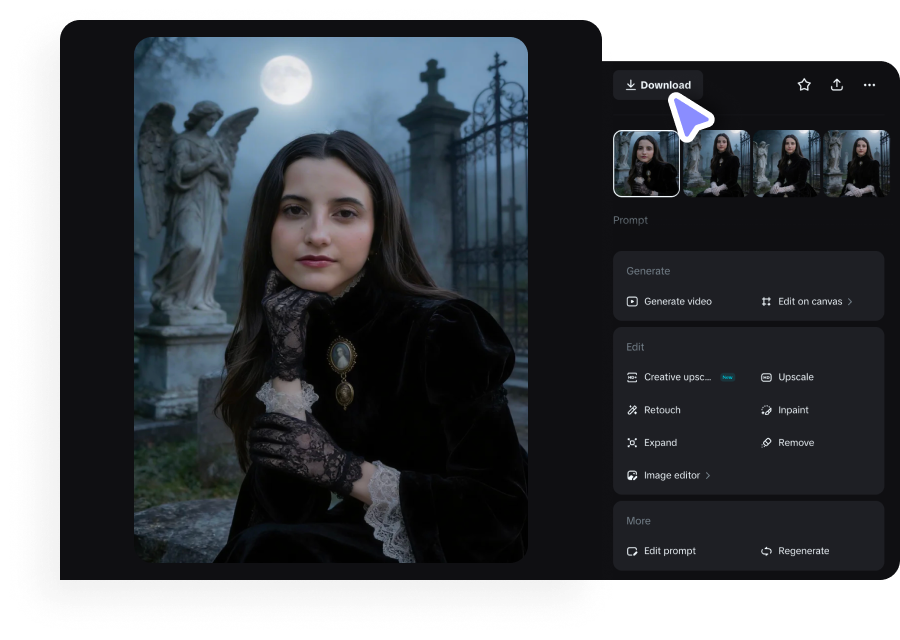
Task: Open the Image editor chevron arrow
Action: click(x=707, y=475)
